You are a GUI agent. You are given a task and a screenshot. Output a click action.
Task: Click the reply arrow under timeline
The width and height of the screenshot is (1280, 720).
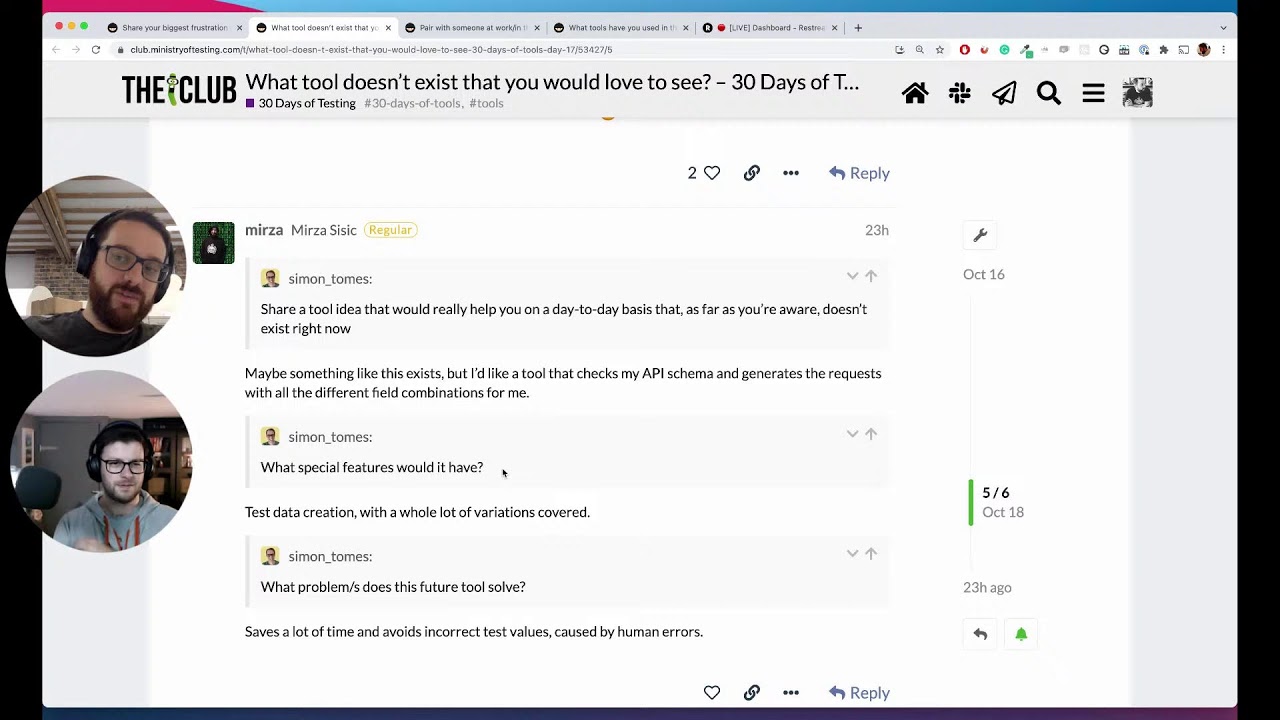point(980,634)
